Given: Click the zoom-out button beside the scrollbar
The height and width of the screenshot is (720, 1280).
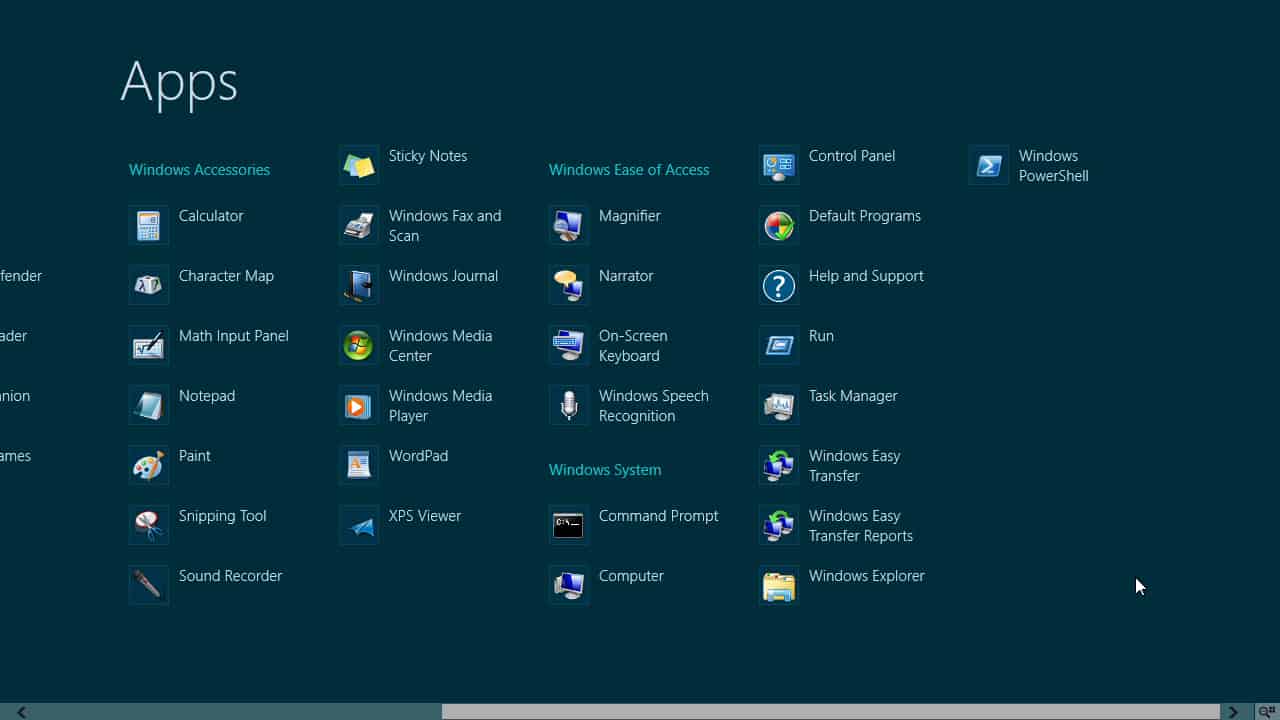Looking at the screenshot, I should click(1267, 712).
